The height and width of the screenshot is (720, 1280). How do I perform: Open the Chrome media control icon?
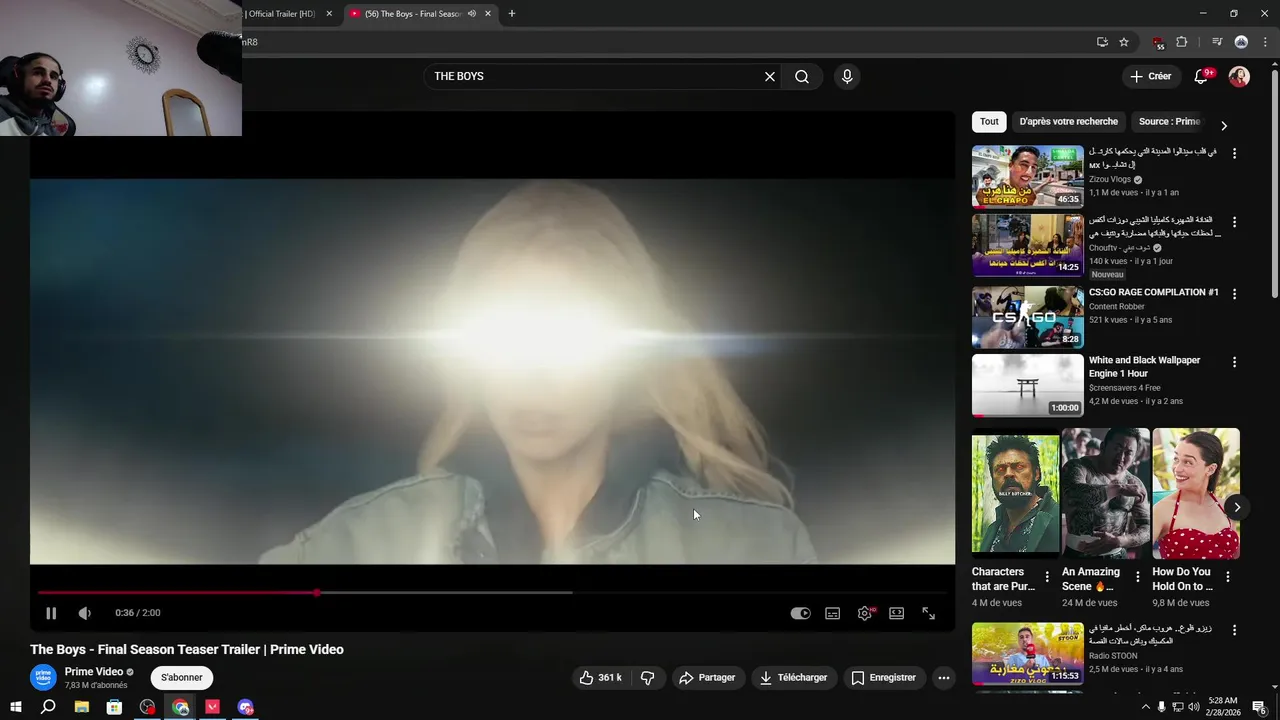(x=1217, y=42)
